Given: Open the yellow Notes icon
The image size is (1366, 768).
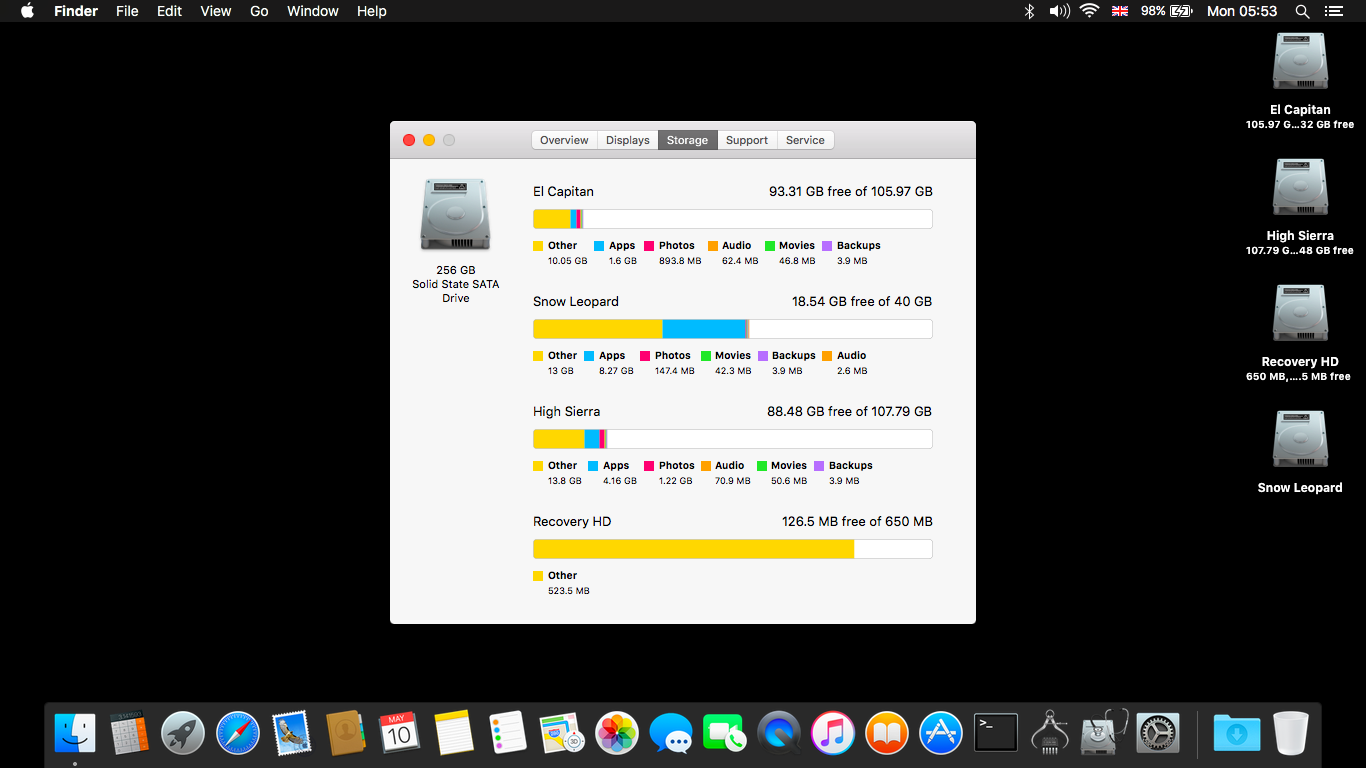Looking at the screenshot, I should (x=453, y=733).
